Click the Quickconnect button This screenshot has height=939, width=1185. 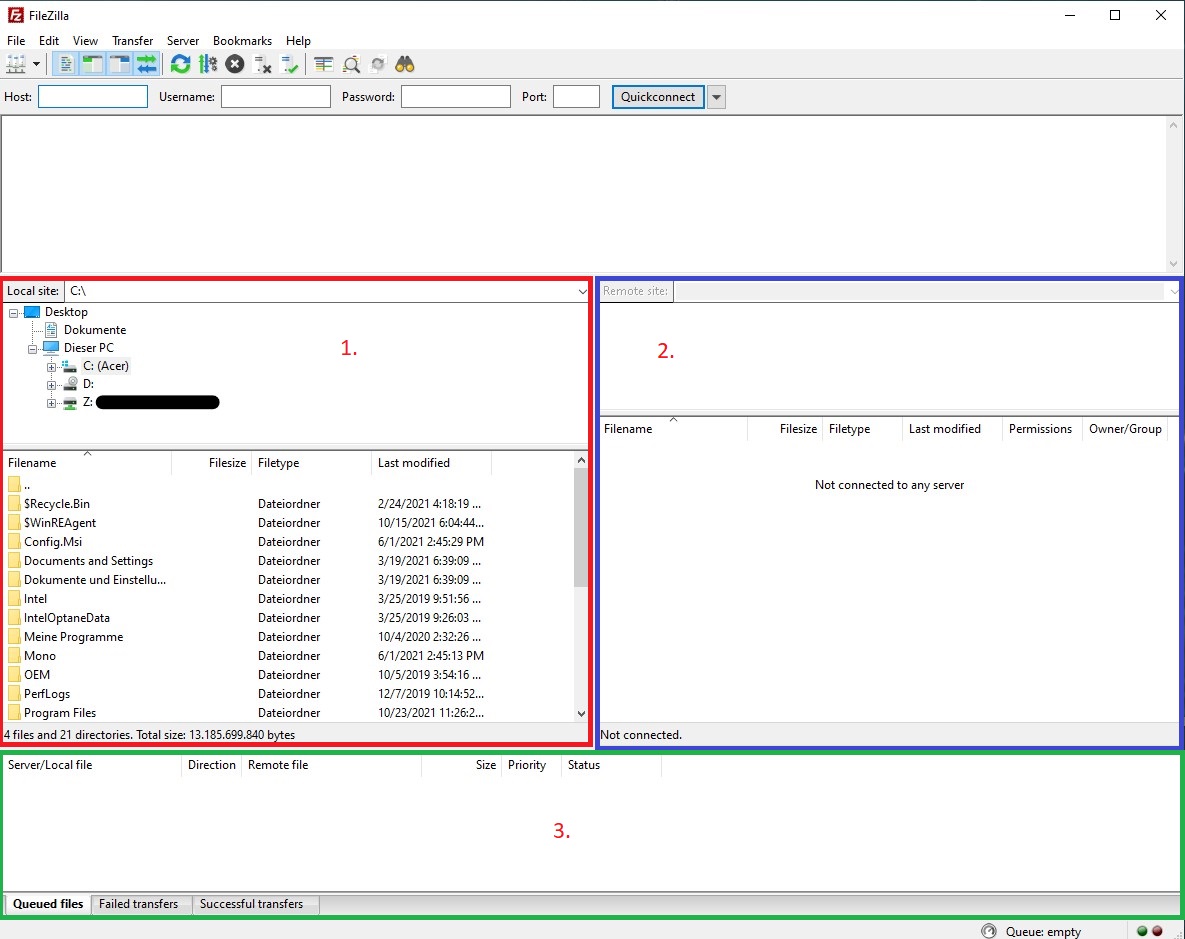658,97
